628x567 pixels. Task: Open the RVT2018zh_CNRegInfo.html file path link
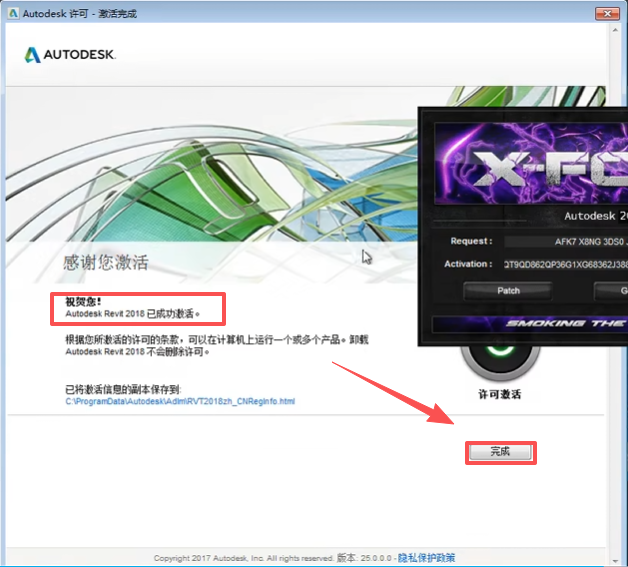tap(180, 401)
